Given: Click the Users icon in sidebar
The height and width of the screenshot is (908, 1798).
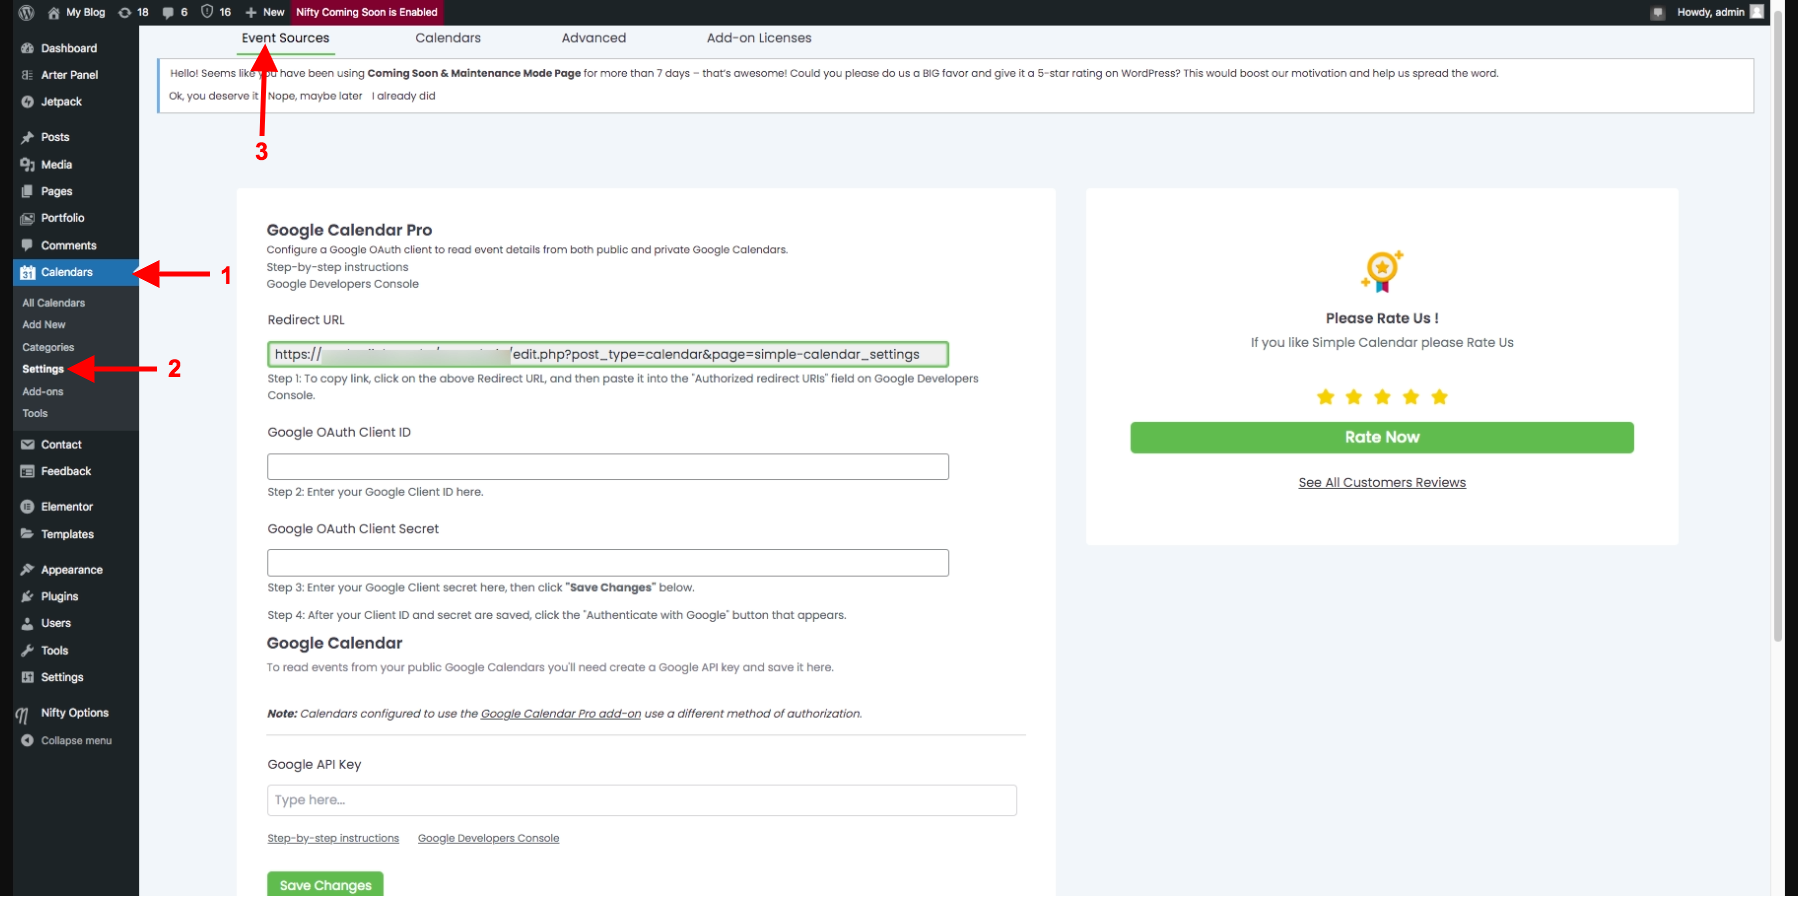Looking at the screenshot, I should [x=27, y=624].
